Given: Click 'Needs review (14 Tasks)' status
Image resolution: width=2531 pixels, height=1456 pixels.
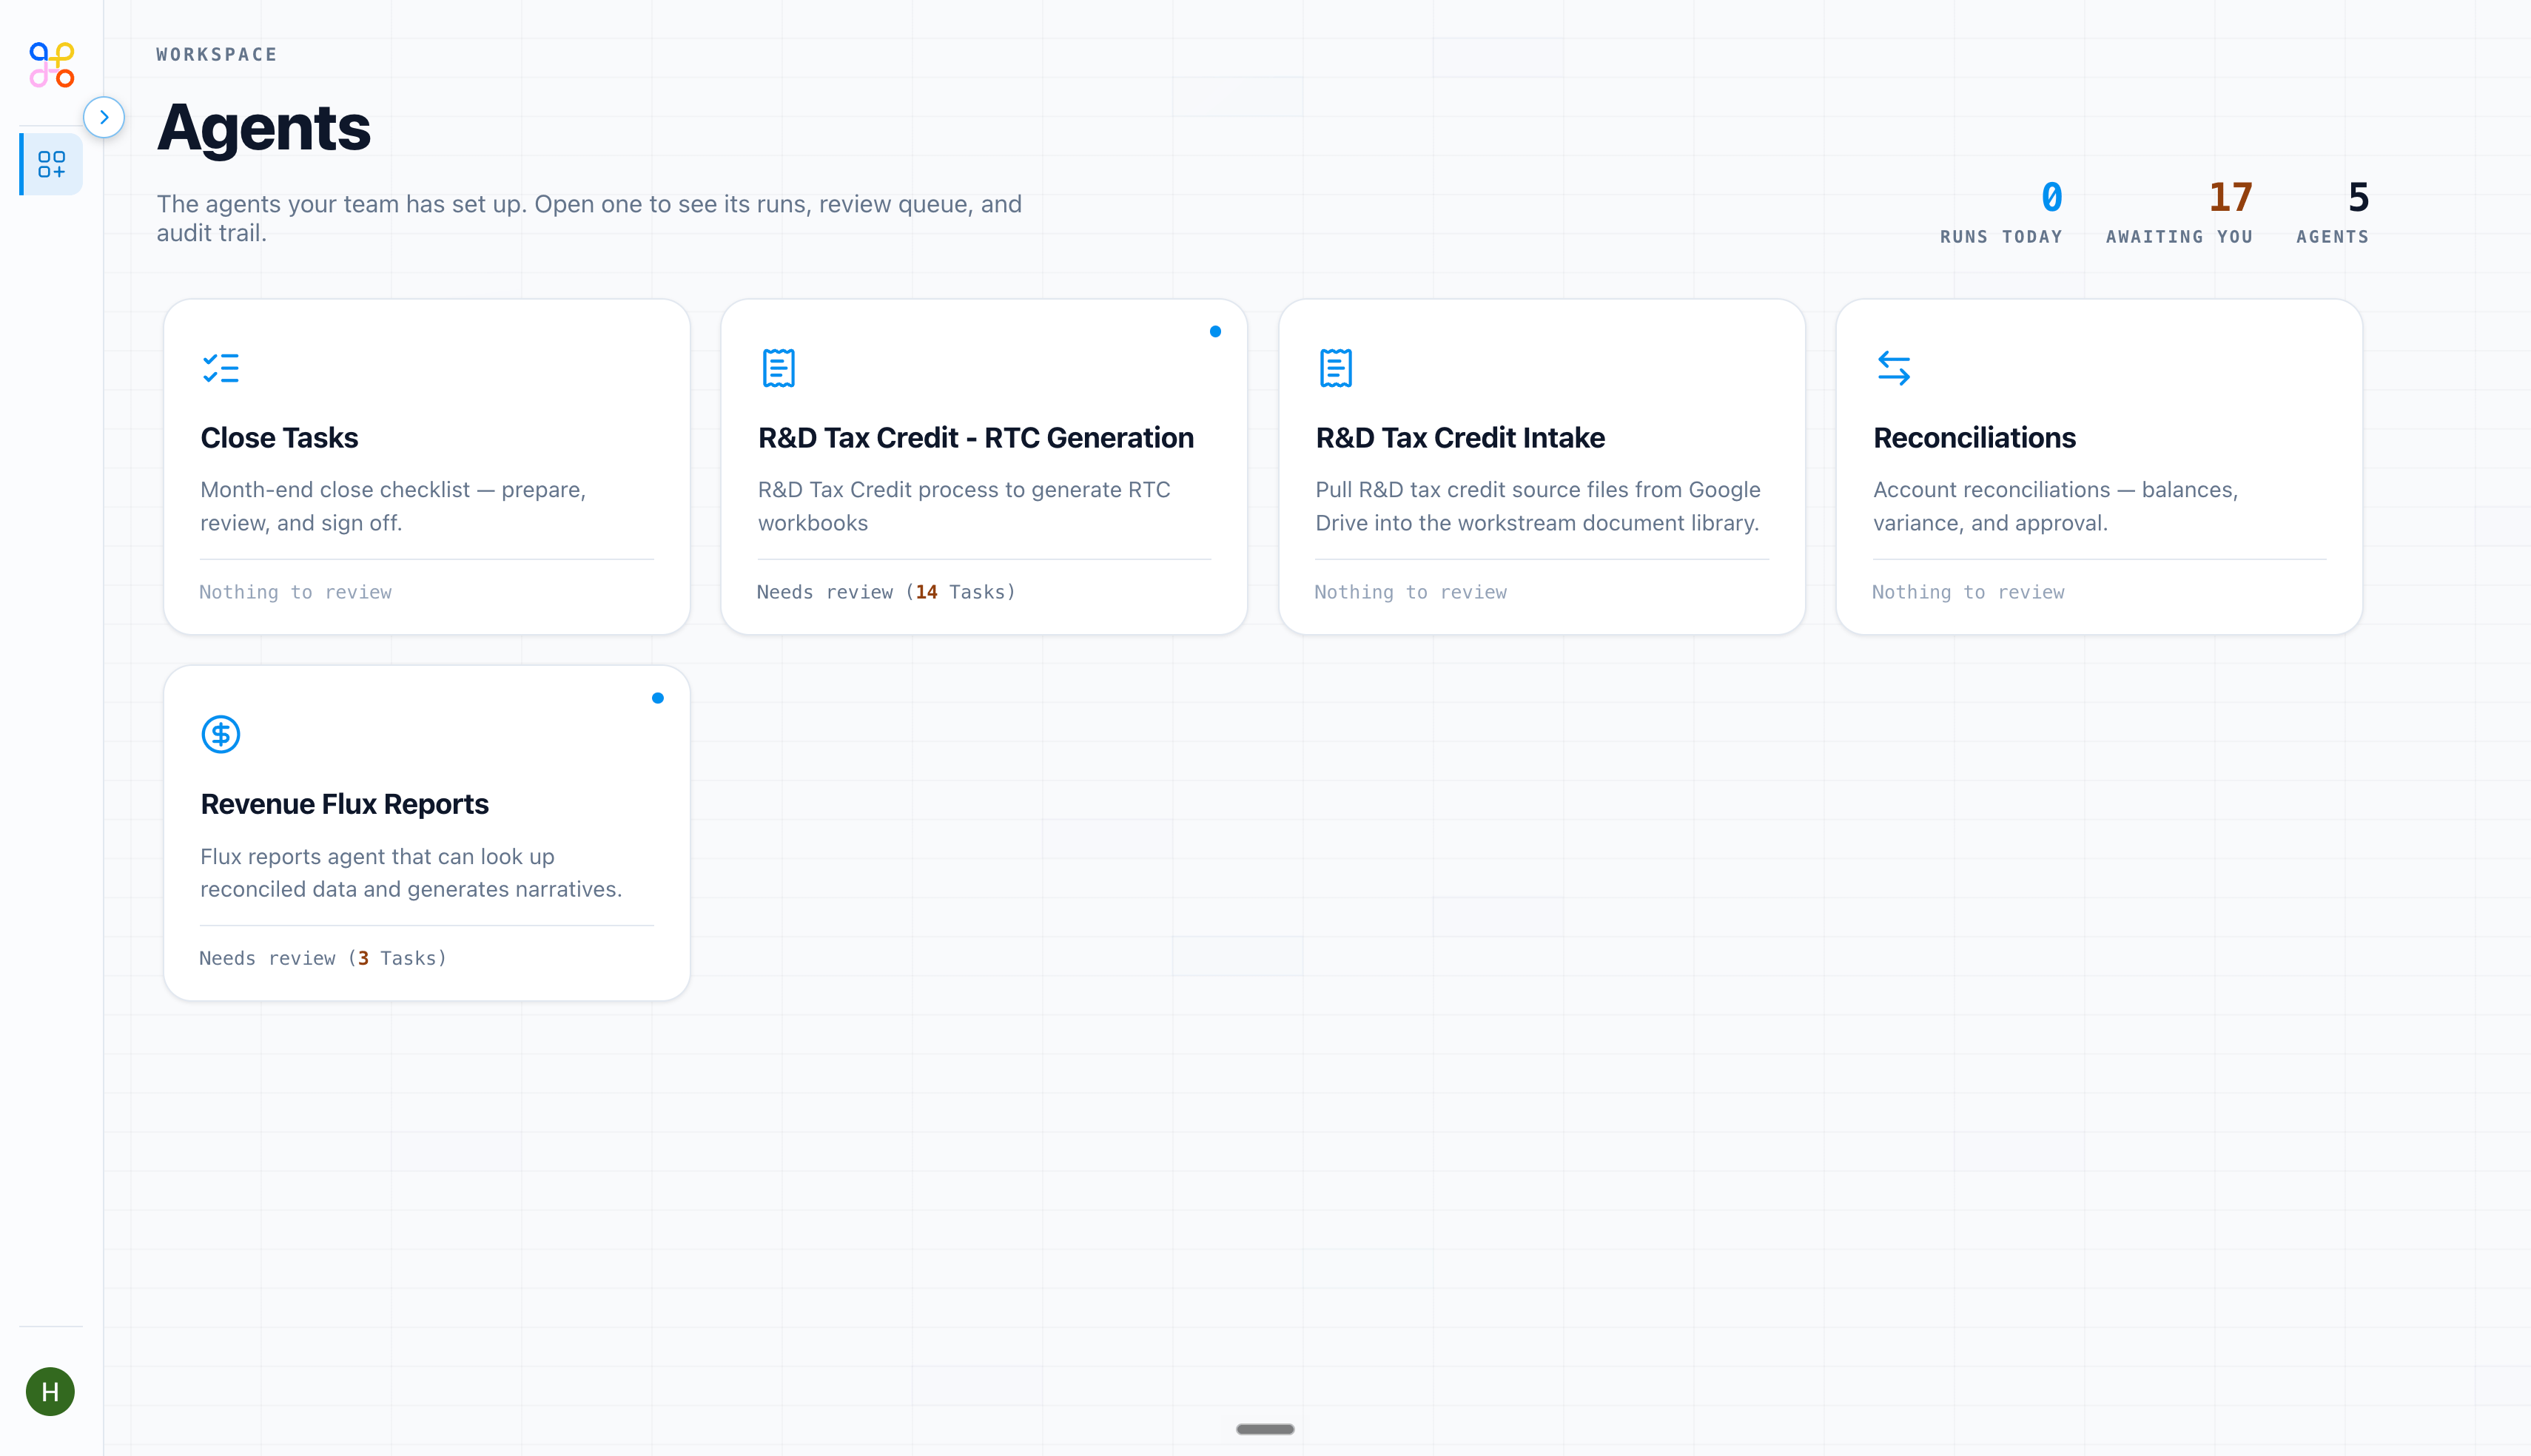Looking at the screenshot, I should click(886, 592).
